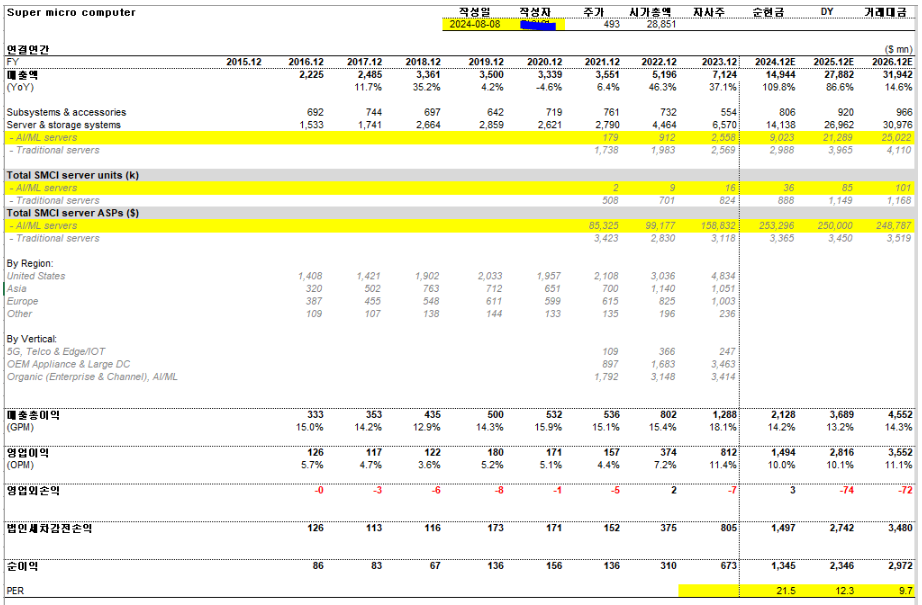Click 매출총이익 value 1,288 for 2023.12
This screenshot has height=605, width=922.
tap(724, 415)
